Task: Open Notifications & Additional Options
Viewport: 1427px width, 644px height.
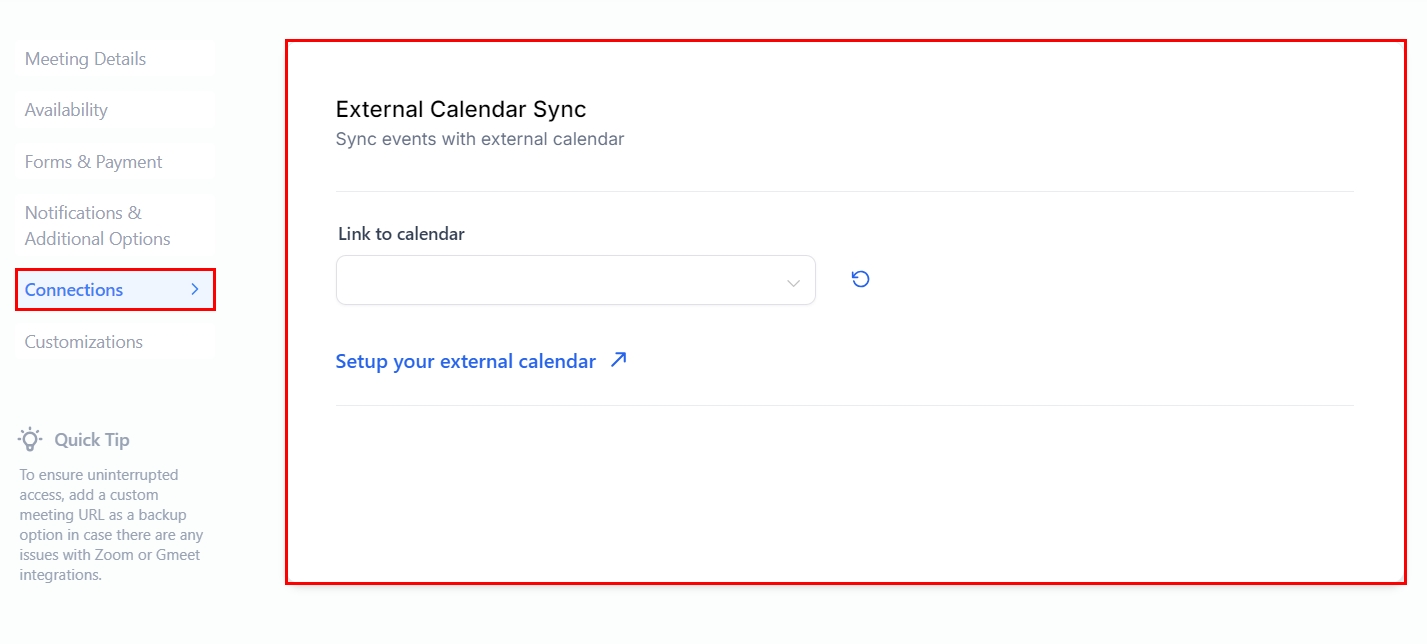Action: coord(97,226)
